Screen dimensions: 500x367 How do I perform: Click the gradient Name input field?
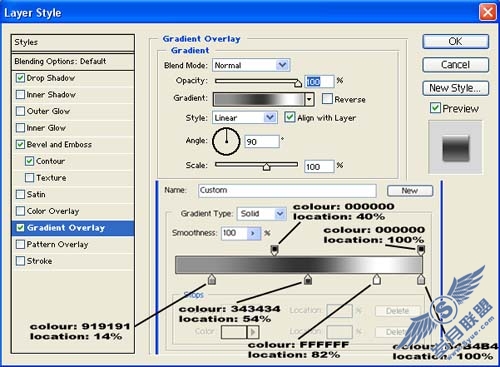coord(287,191)
